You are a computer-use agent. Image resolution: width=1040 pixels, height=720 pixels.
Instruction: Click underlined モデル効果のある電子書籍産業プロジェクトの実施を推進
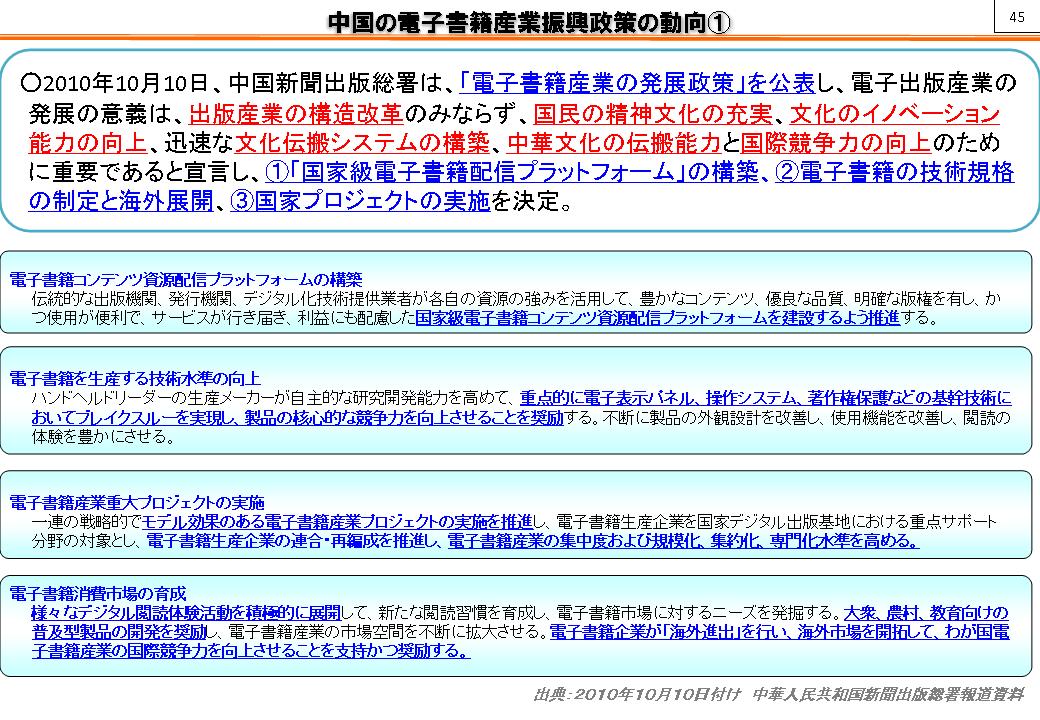(338, 522)
